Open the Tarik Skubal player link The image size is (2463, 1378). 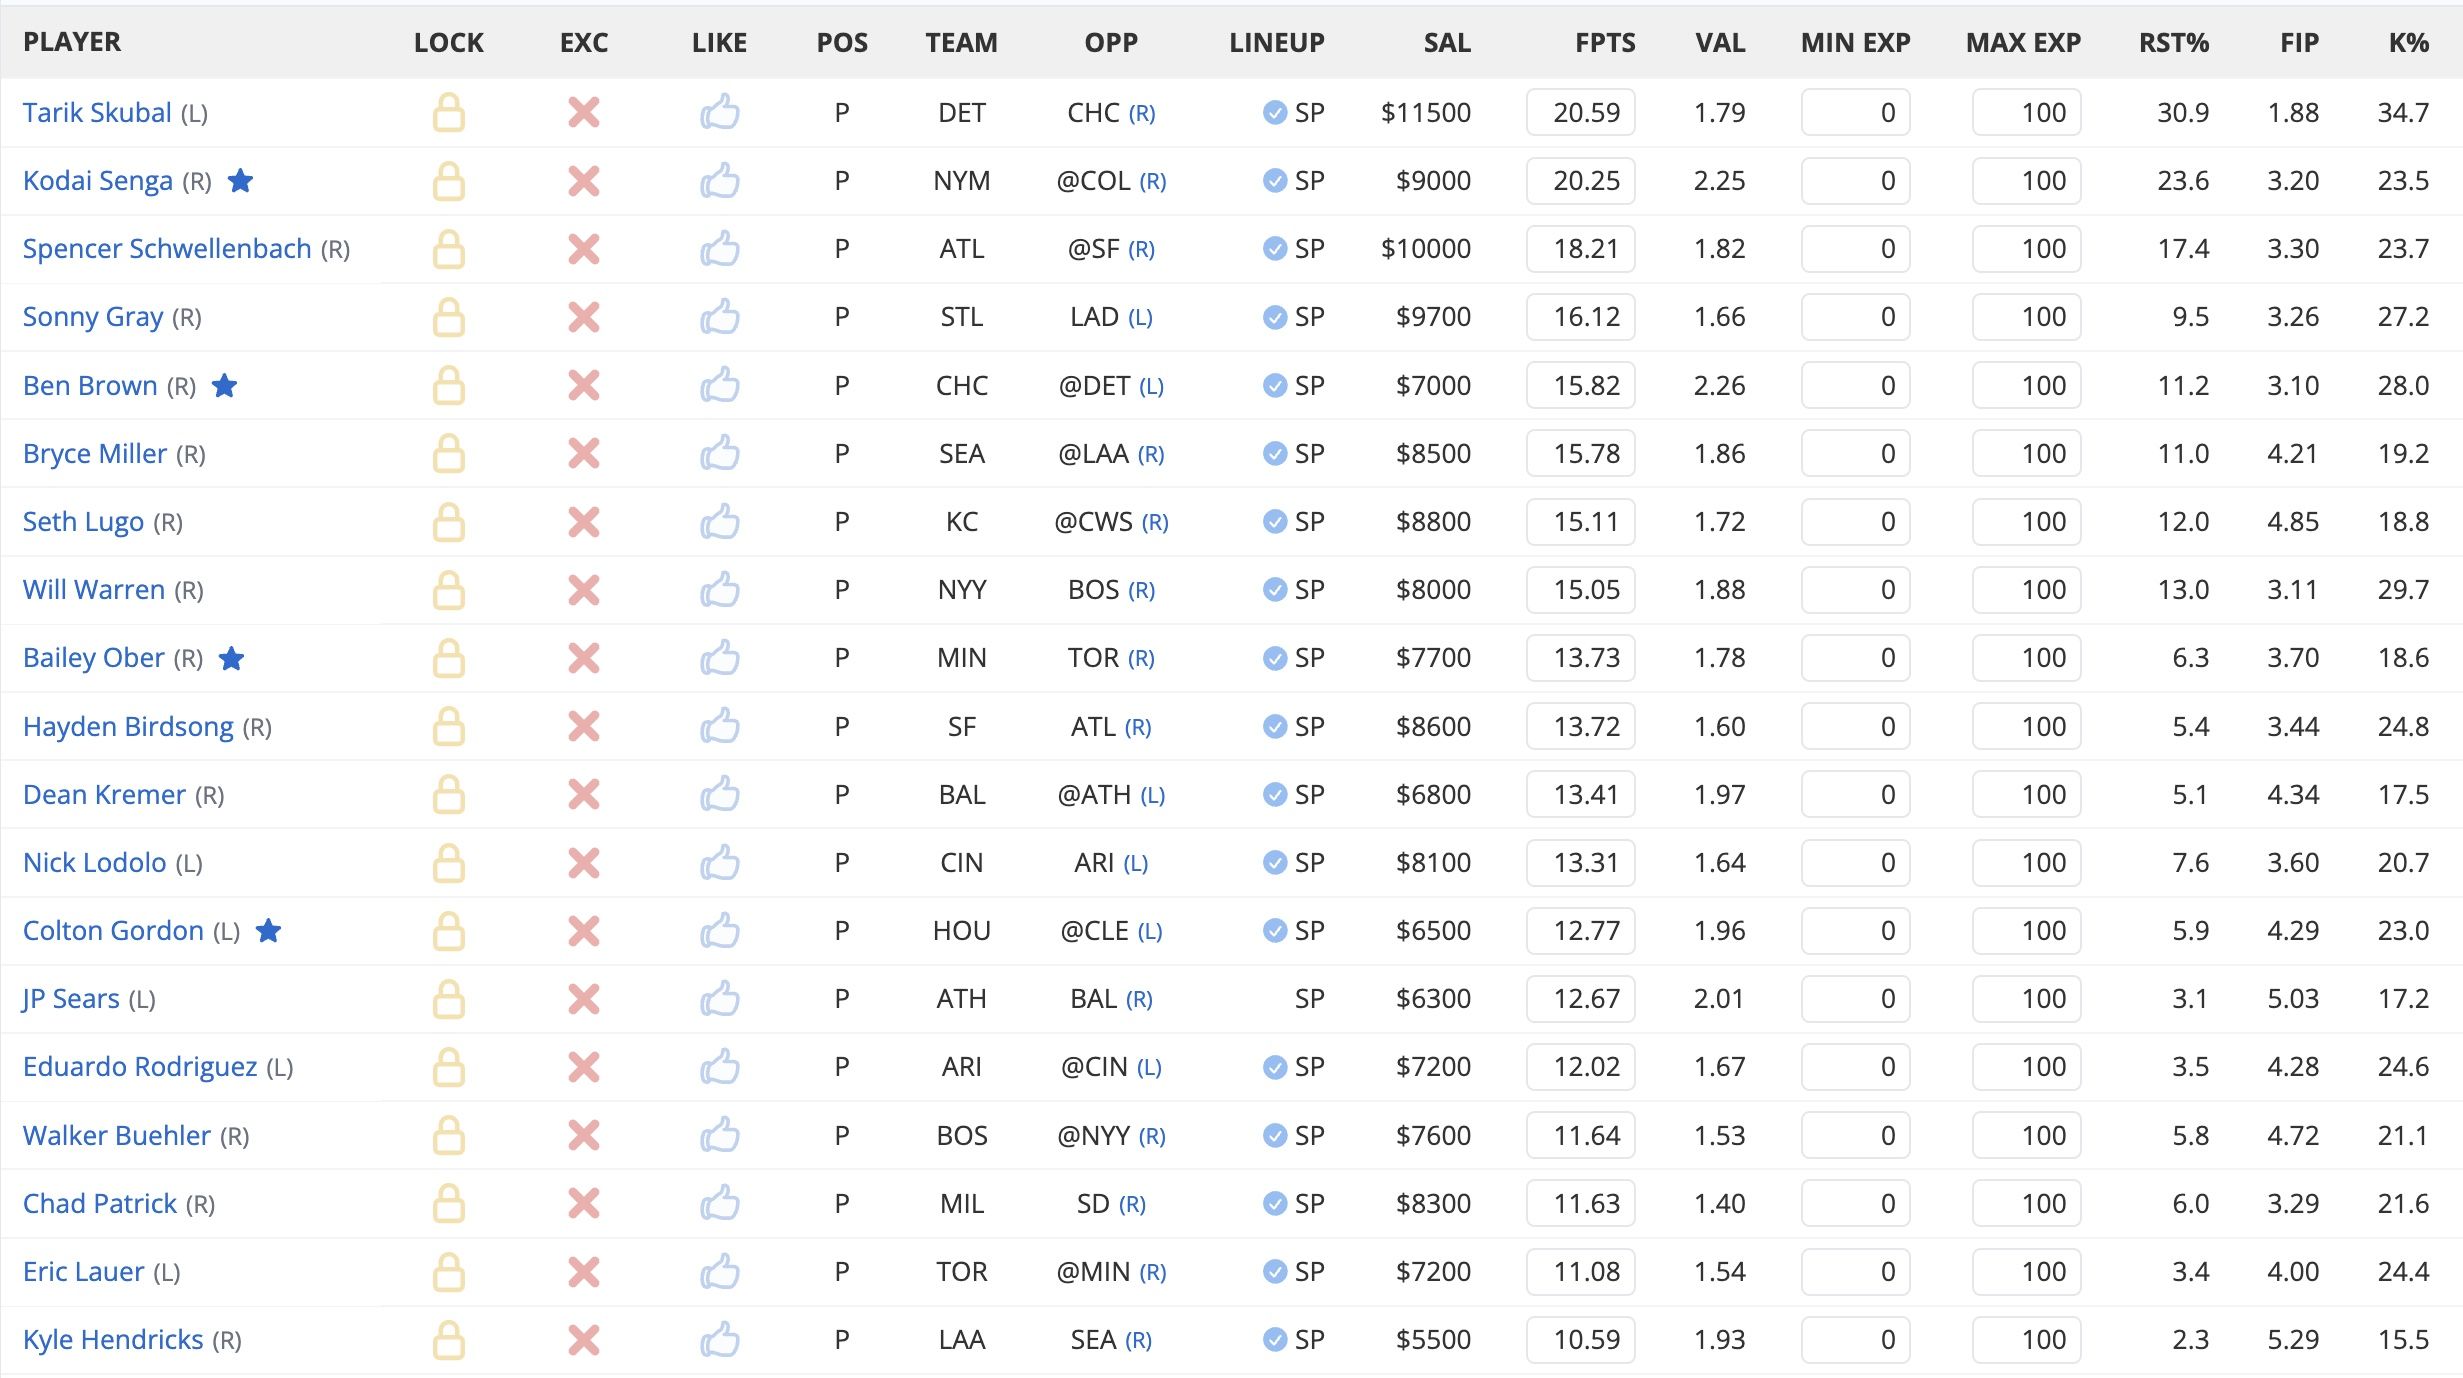[97, 112]
